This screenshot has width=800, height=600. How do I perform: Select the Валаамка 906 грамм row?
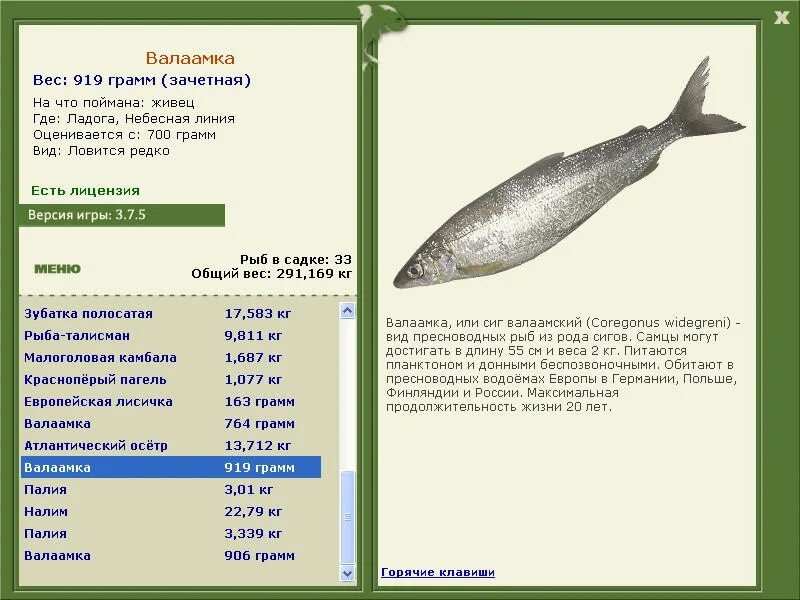click(x=171, y=555)
